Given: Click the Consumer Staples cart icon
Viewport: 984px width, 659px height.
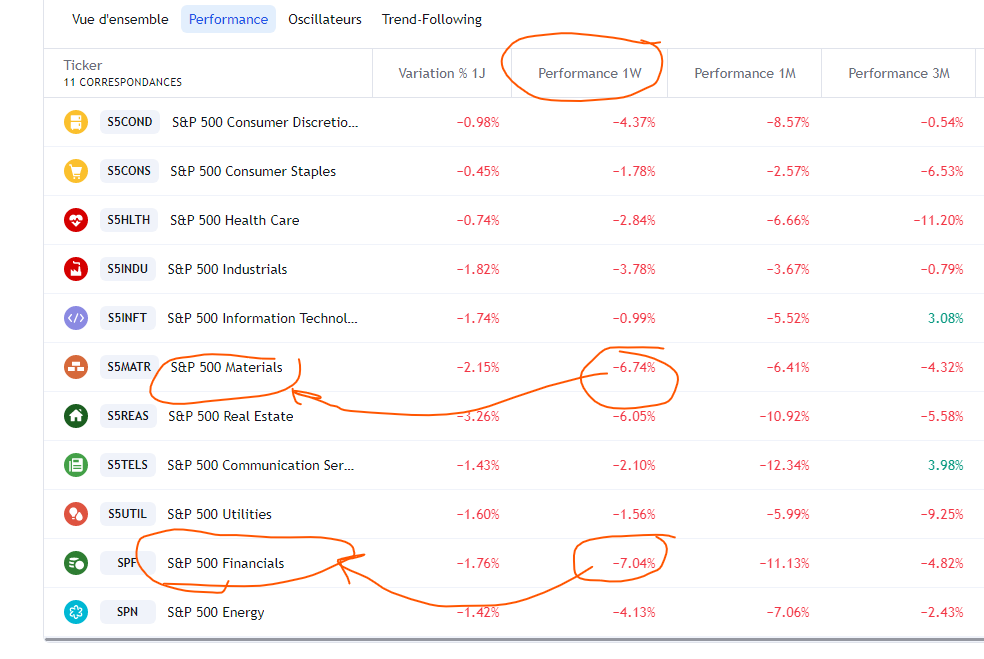Looking at the screenshot, I should 76,171.
